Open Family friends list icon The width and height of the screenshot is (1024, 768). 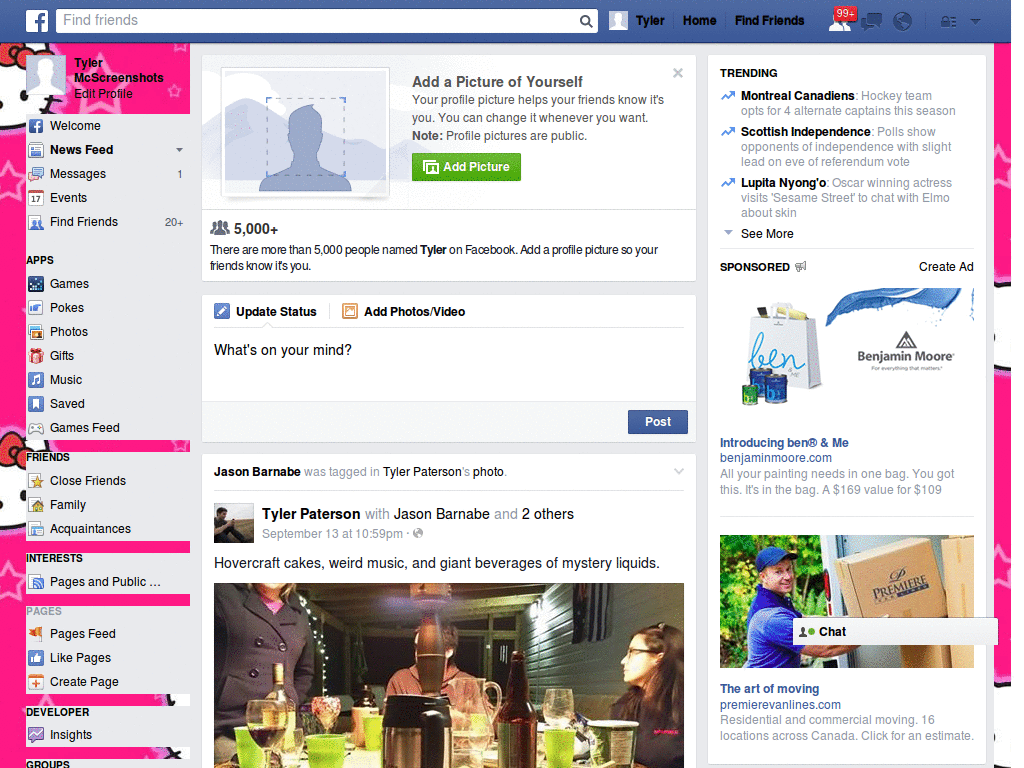click(36, 505)
